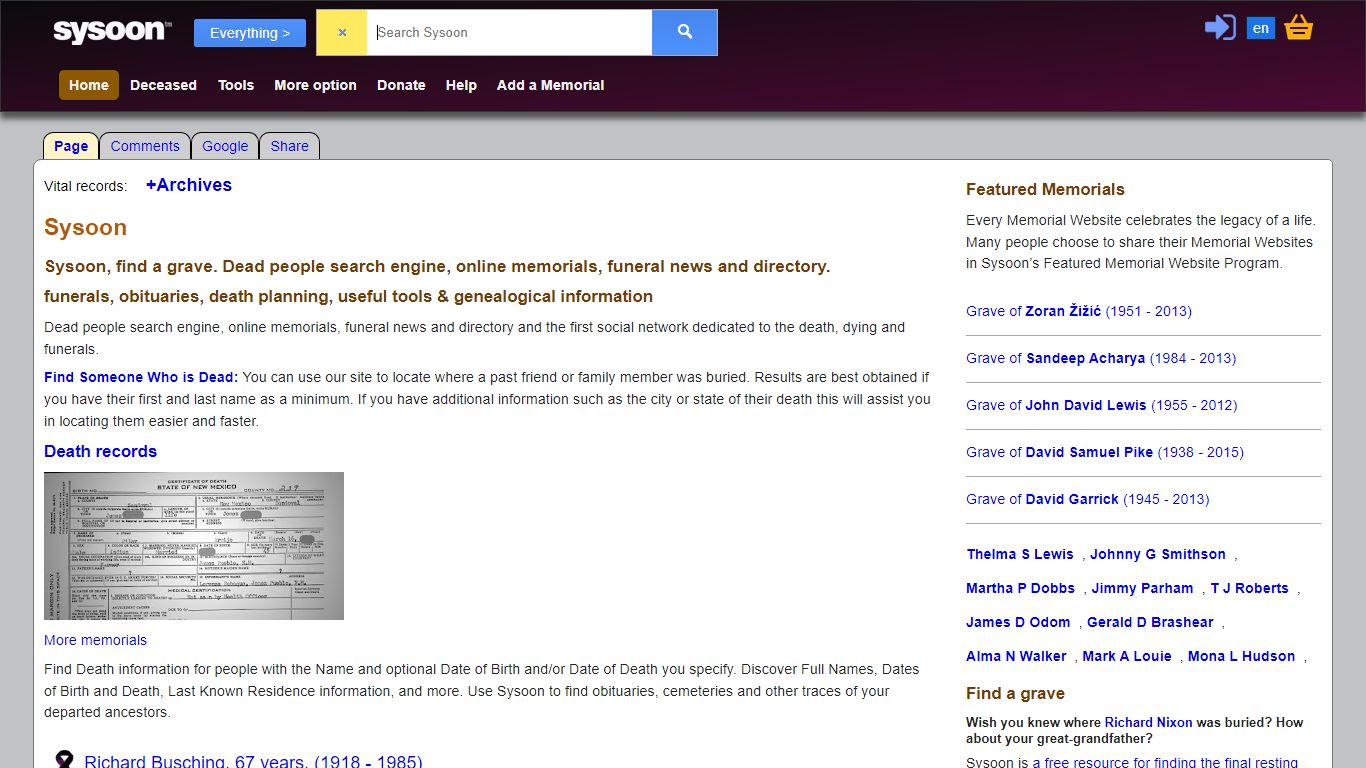Viewport: 1366px width, 768px height.
Task: Open the +Archives link
Action: tap(189, 185)
